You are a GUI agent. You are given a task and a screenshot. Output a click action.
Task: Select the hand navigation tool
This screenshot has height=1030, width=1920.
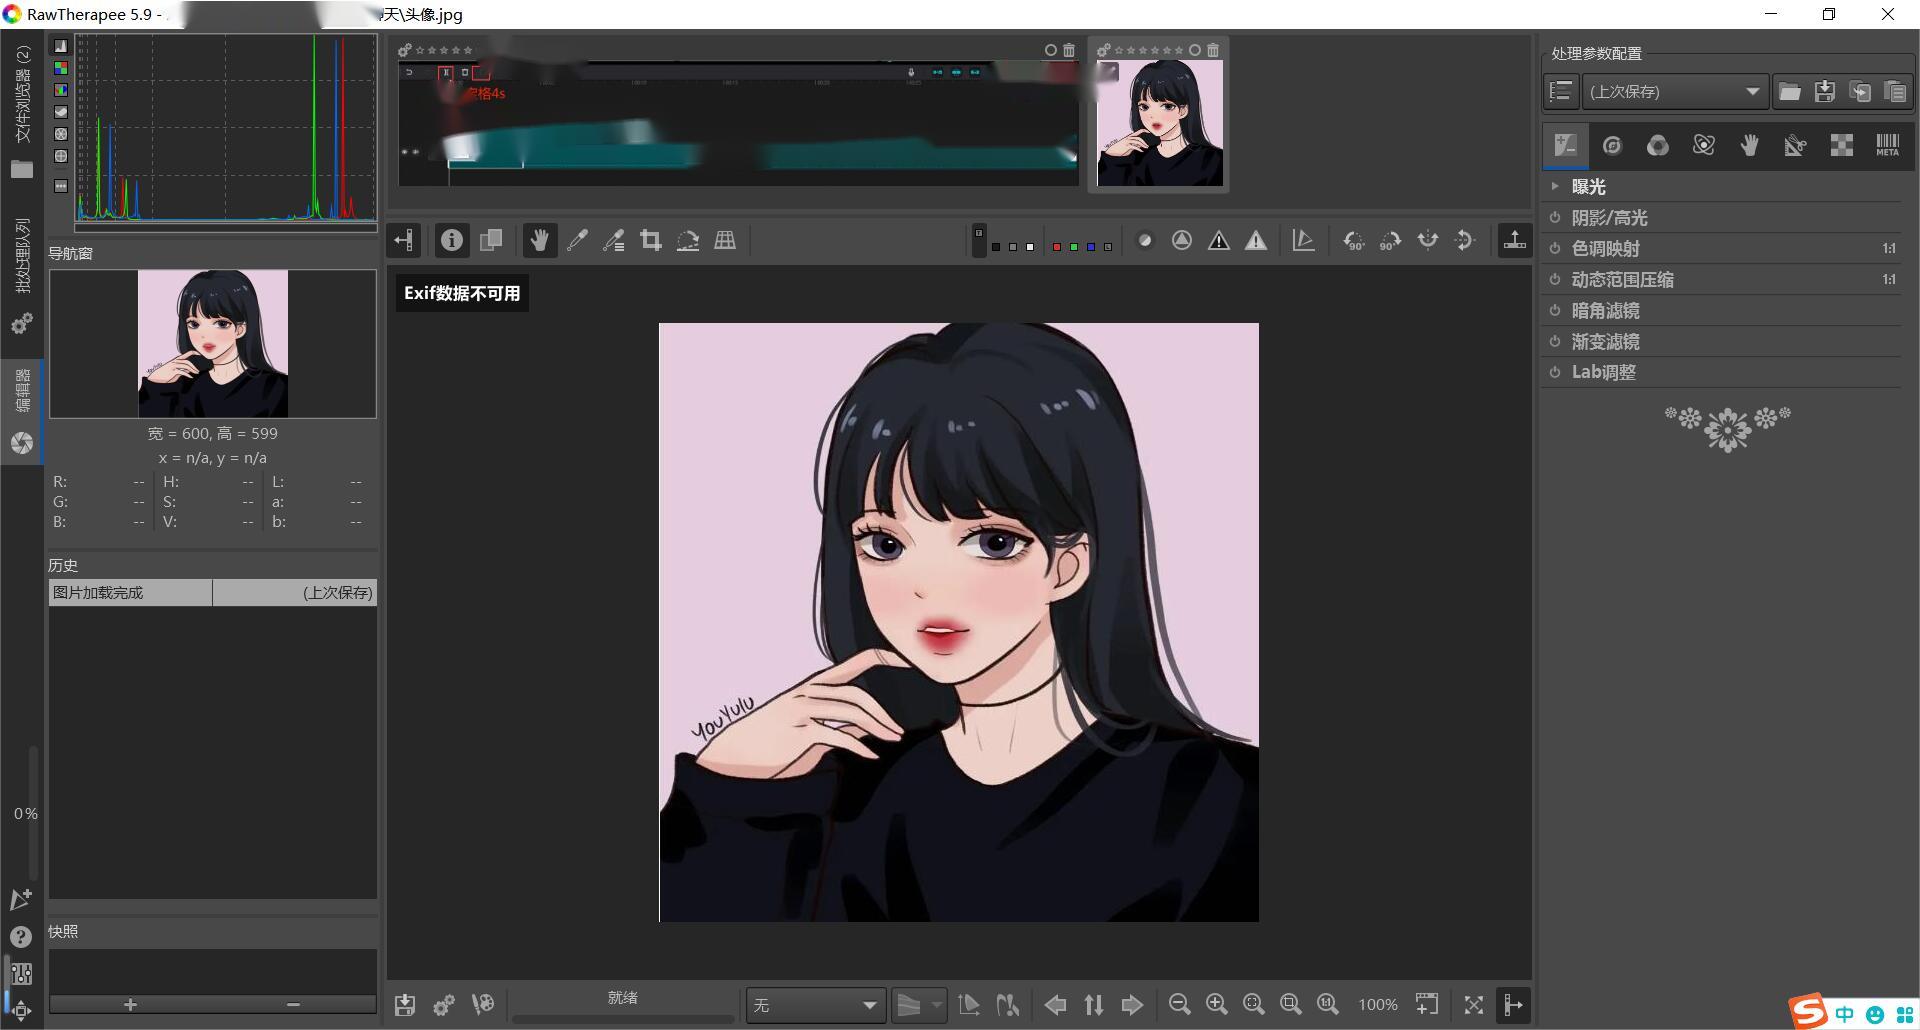coord(539,240)
